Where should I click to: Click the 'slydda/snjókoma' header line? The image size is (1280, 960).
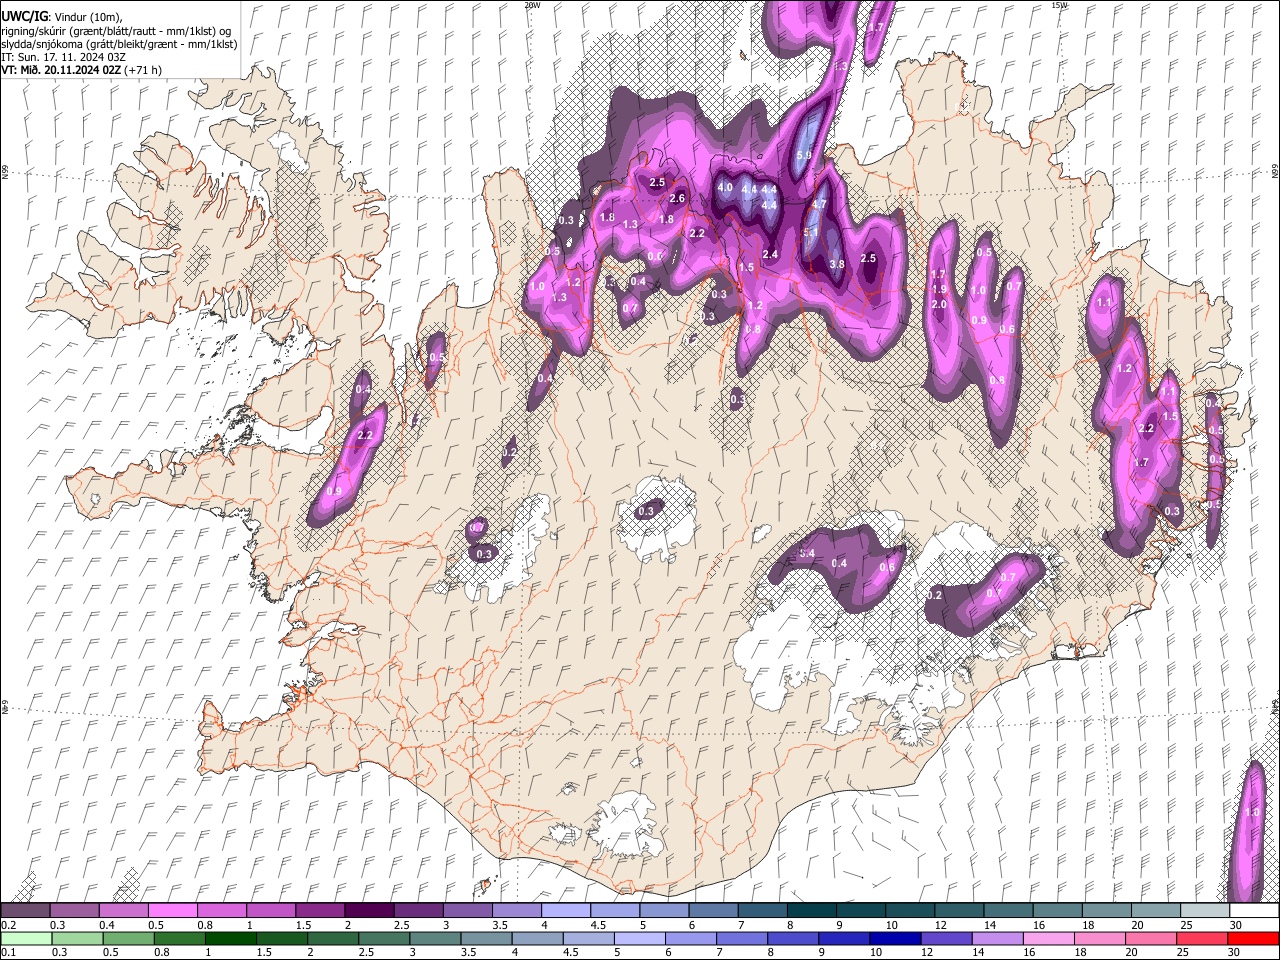pyautogui.click(x=119, y=44)
